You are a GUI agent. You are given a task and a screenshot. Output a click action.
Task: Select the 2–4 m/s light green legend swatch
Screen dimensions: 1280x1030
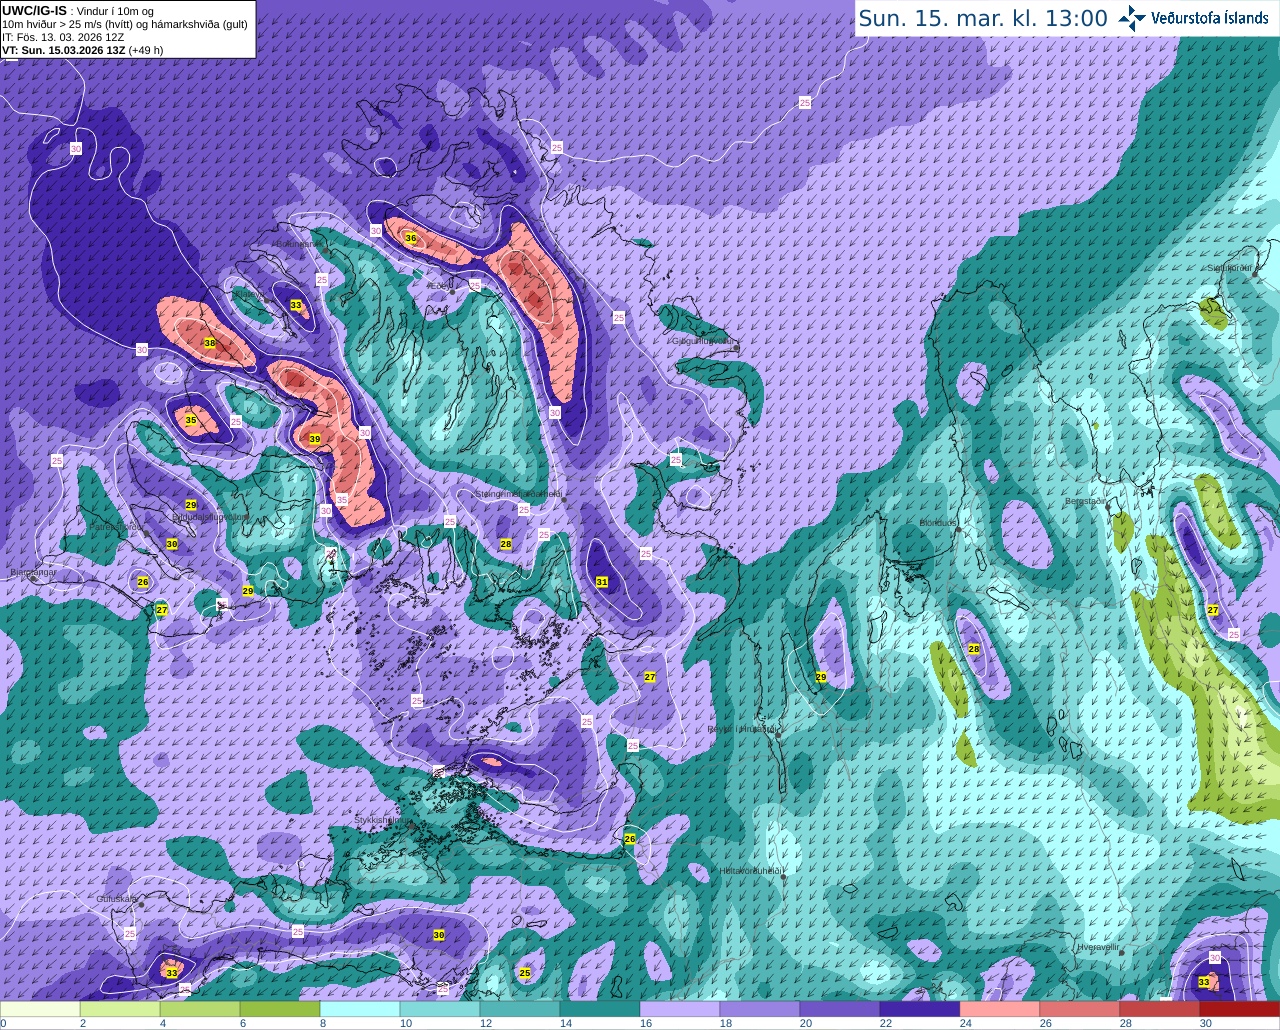(x=120, y=1010)
